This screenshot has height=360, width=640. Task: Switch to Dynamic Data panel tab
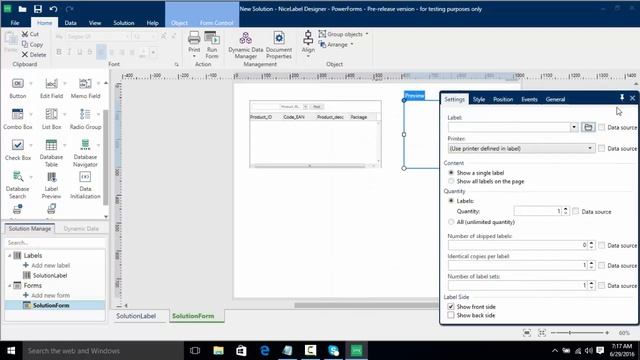click(81, 229)
